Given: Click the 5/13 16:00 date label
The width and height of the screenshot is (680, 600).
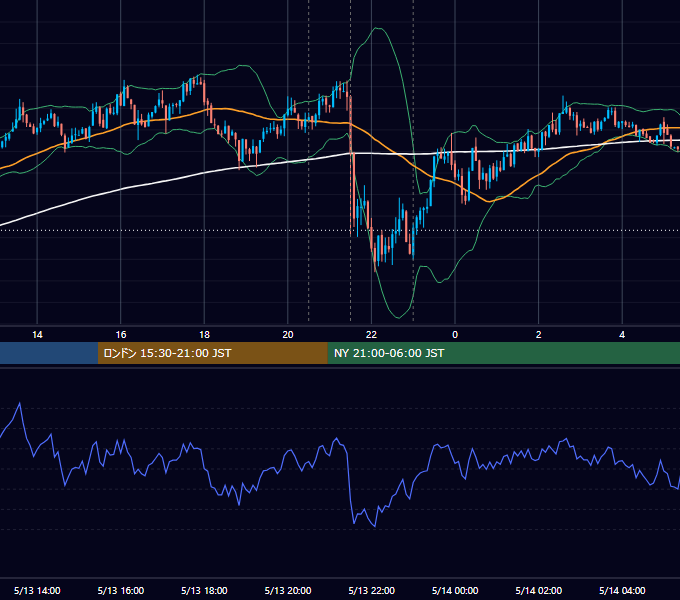Looking at the screenshot, I should pos(121,590).
